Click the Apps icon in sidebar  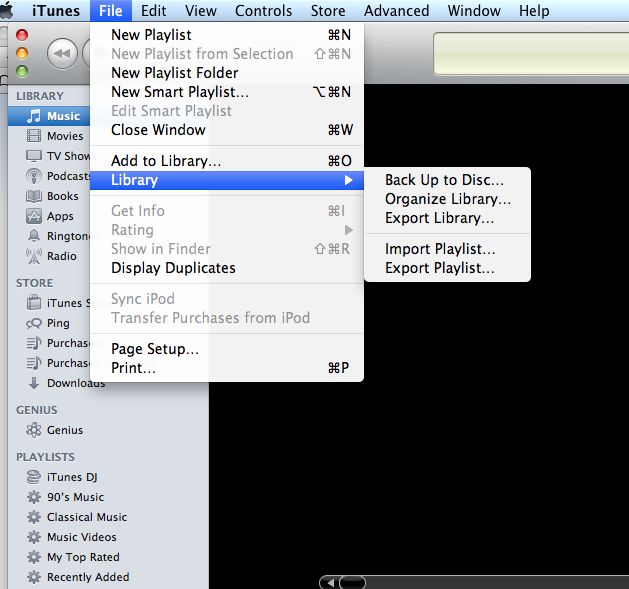point(34,216)
